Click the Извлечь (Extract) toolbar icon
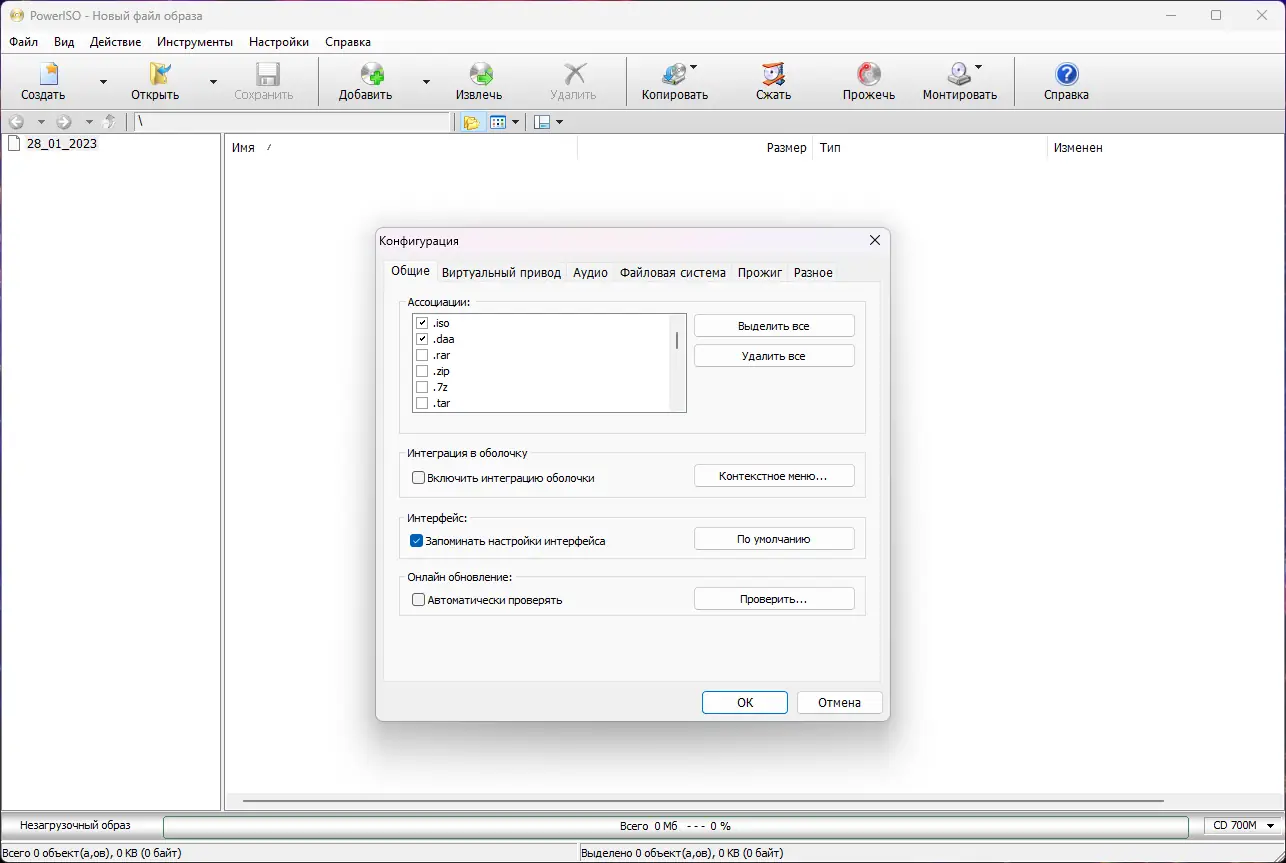The height and width of the screenshot is (863, 1286). [x=480, y=74]
